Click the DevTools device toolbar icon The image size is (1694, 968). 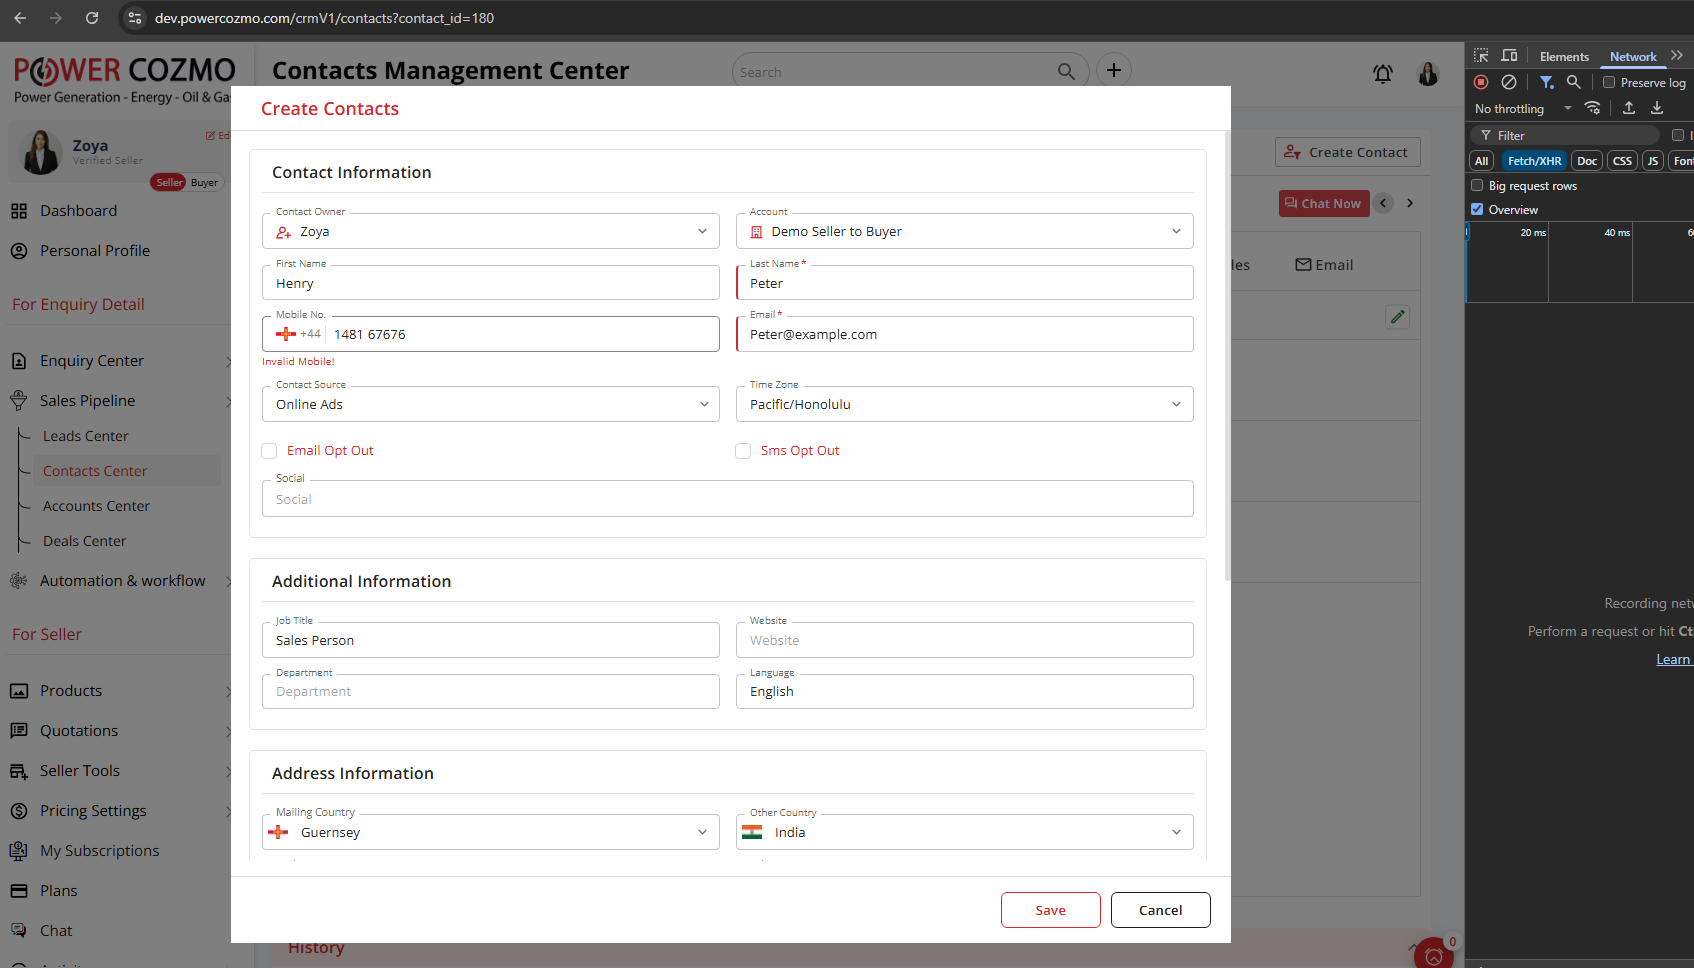click(1509, 56)
